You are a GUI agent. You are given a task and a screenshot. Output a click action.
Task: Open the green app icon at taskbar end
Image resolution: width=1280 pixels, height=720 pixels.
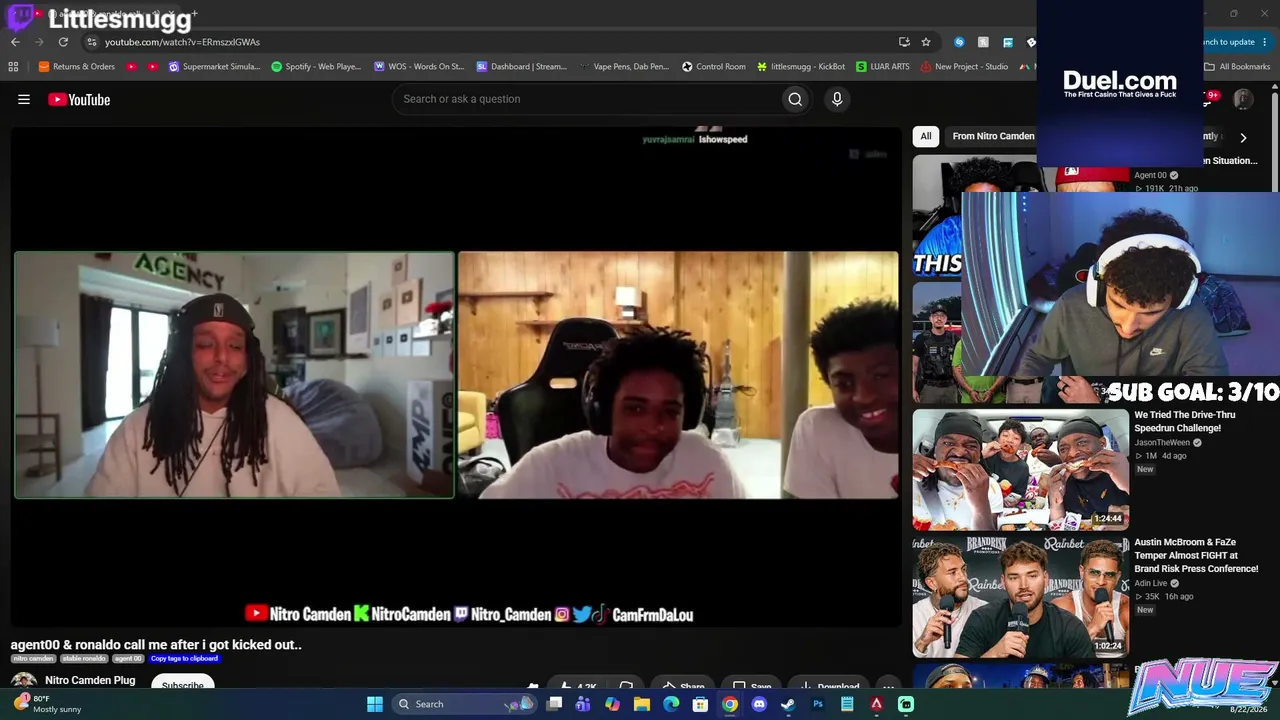tap(905, 704)
